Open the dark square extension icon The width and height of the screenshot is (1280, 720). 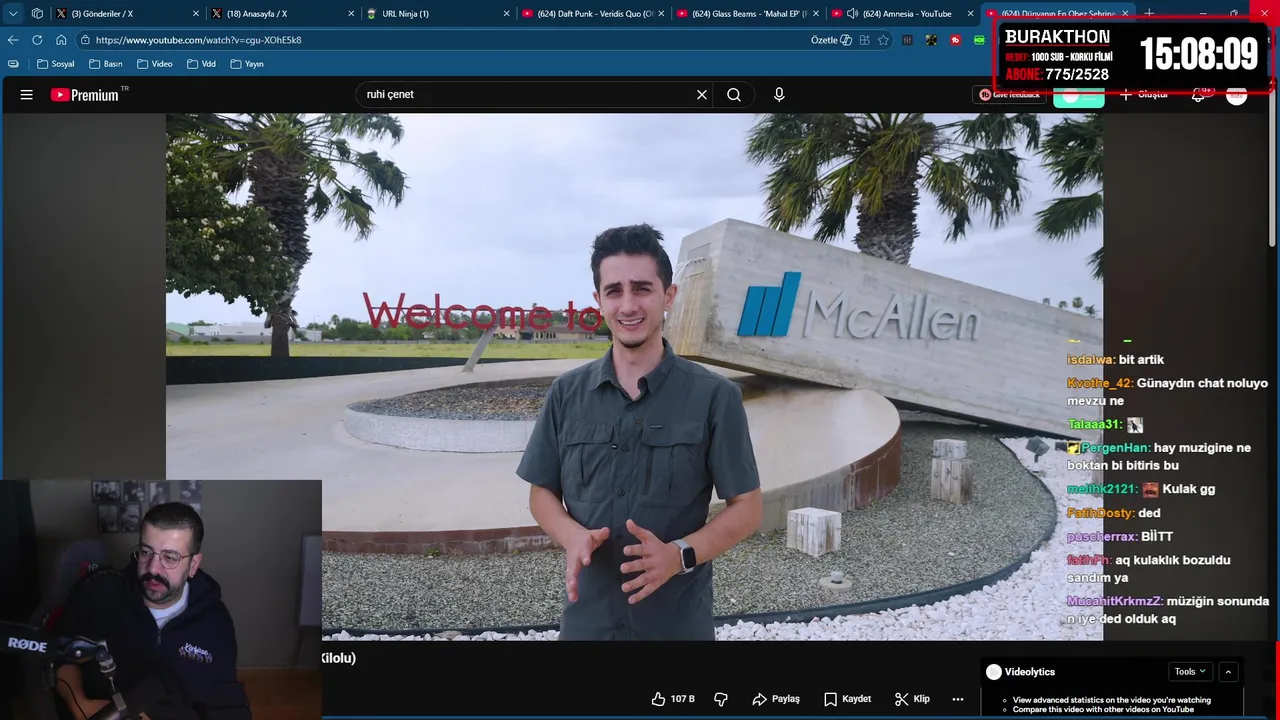(x=931, y=40)
